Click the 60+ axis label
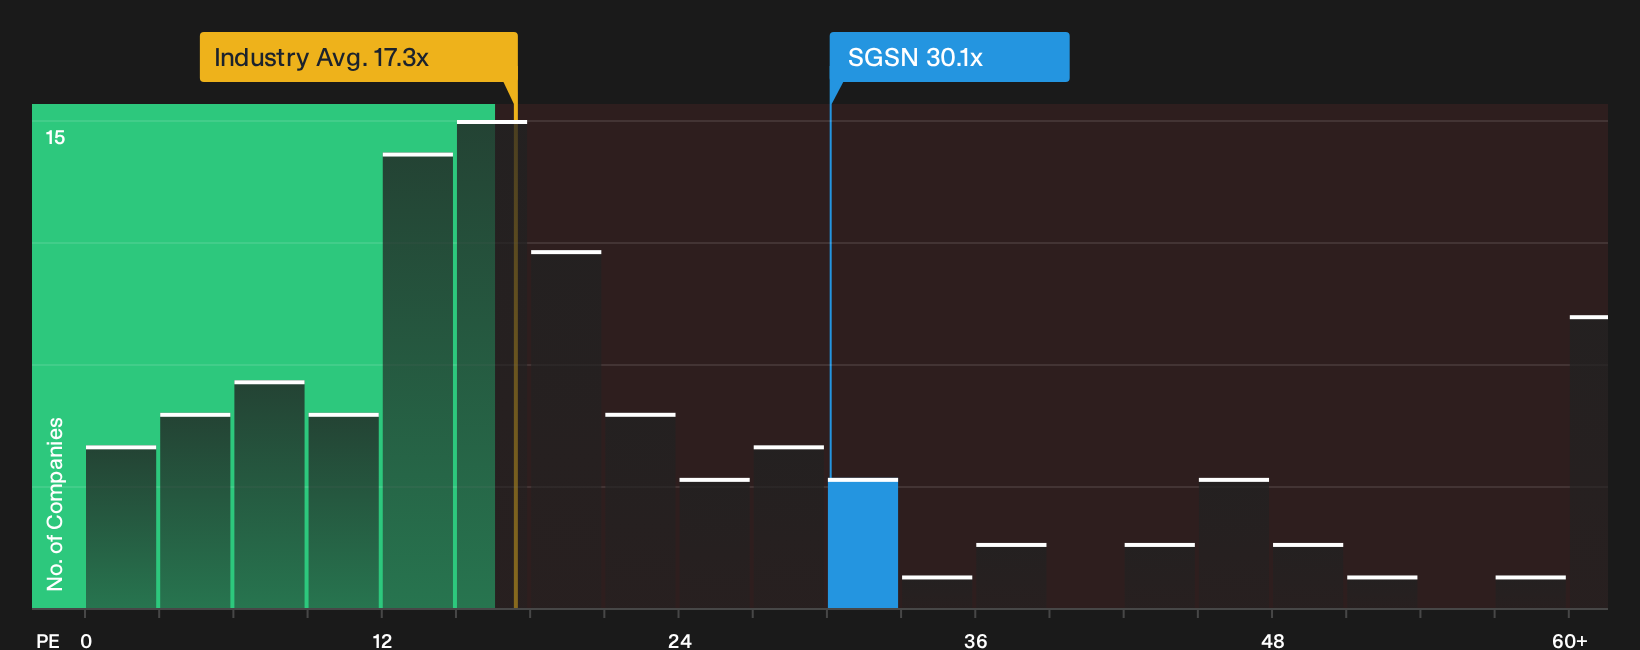Screen dimensions: 1640x650 tap(1569, 641)
